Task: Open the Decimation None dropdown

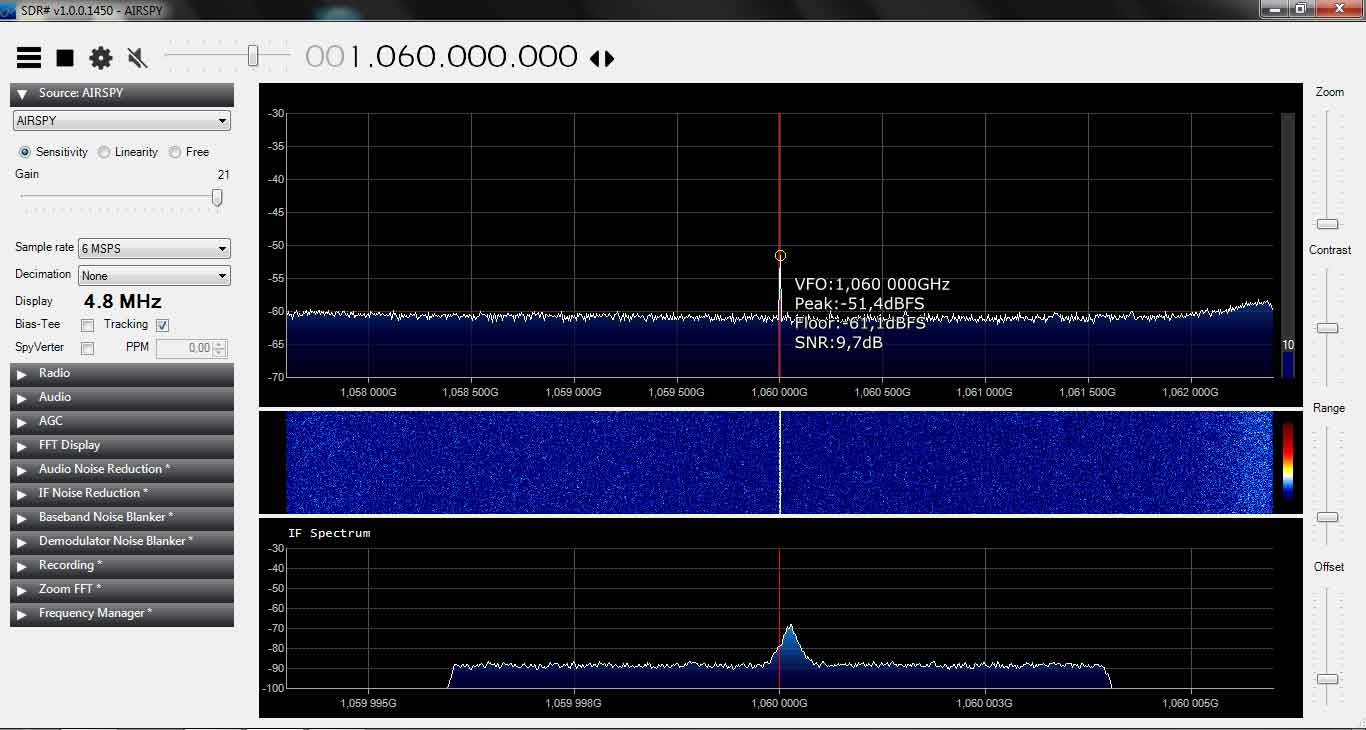Action: tap(155, 276)
